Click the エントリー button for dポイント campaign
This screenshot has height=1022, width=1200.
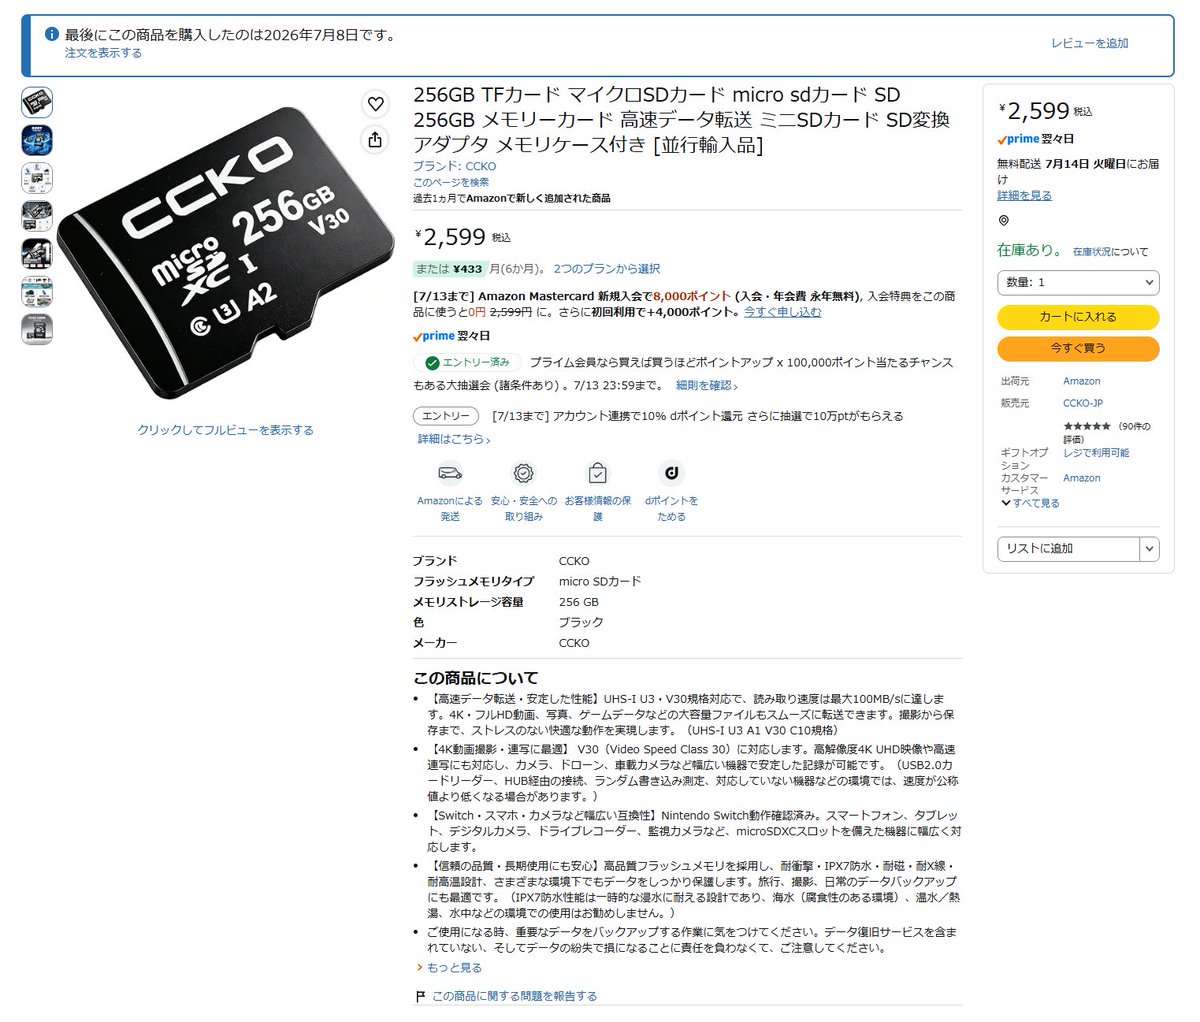pos(446,416)
